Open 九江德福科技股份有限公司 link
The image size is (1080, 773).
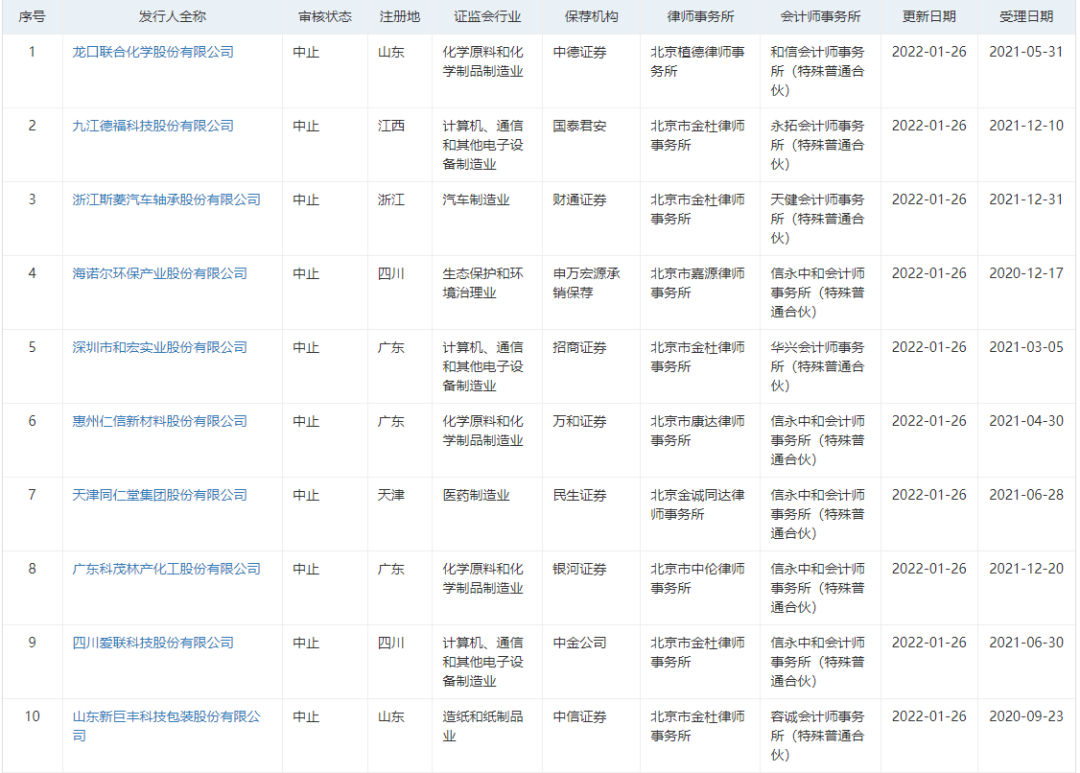tap(153, 126)
